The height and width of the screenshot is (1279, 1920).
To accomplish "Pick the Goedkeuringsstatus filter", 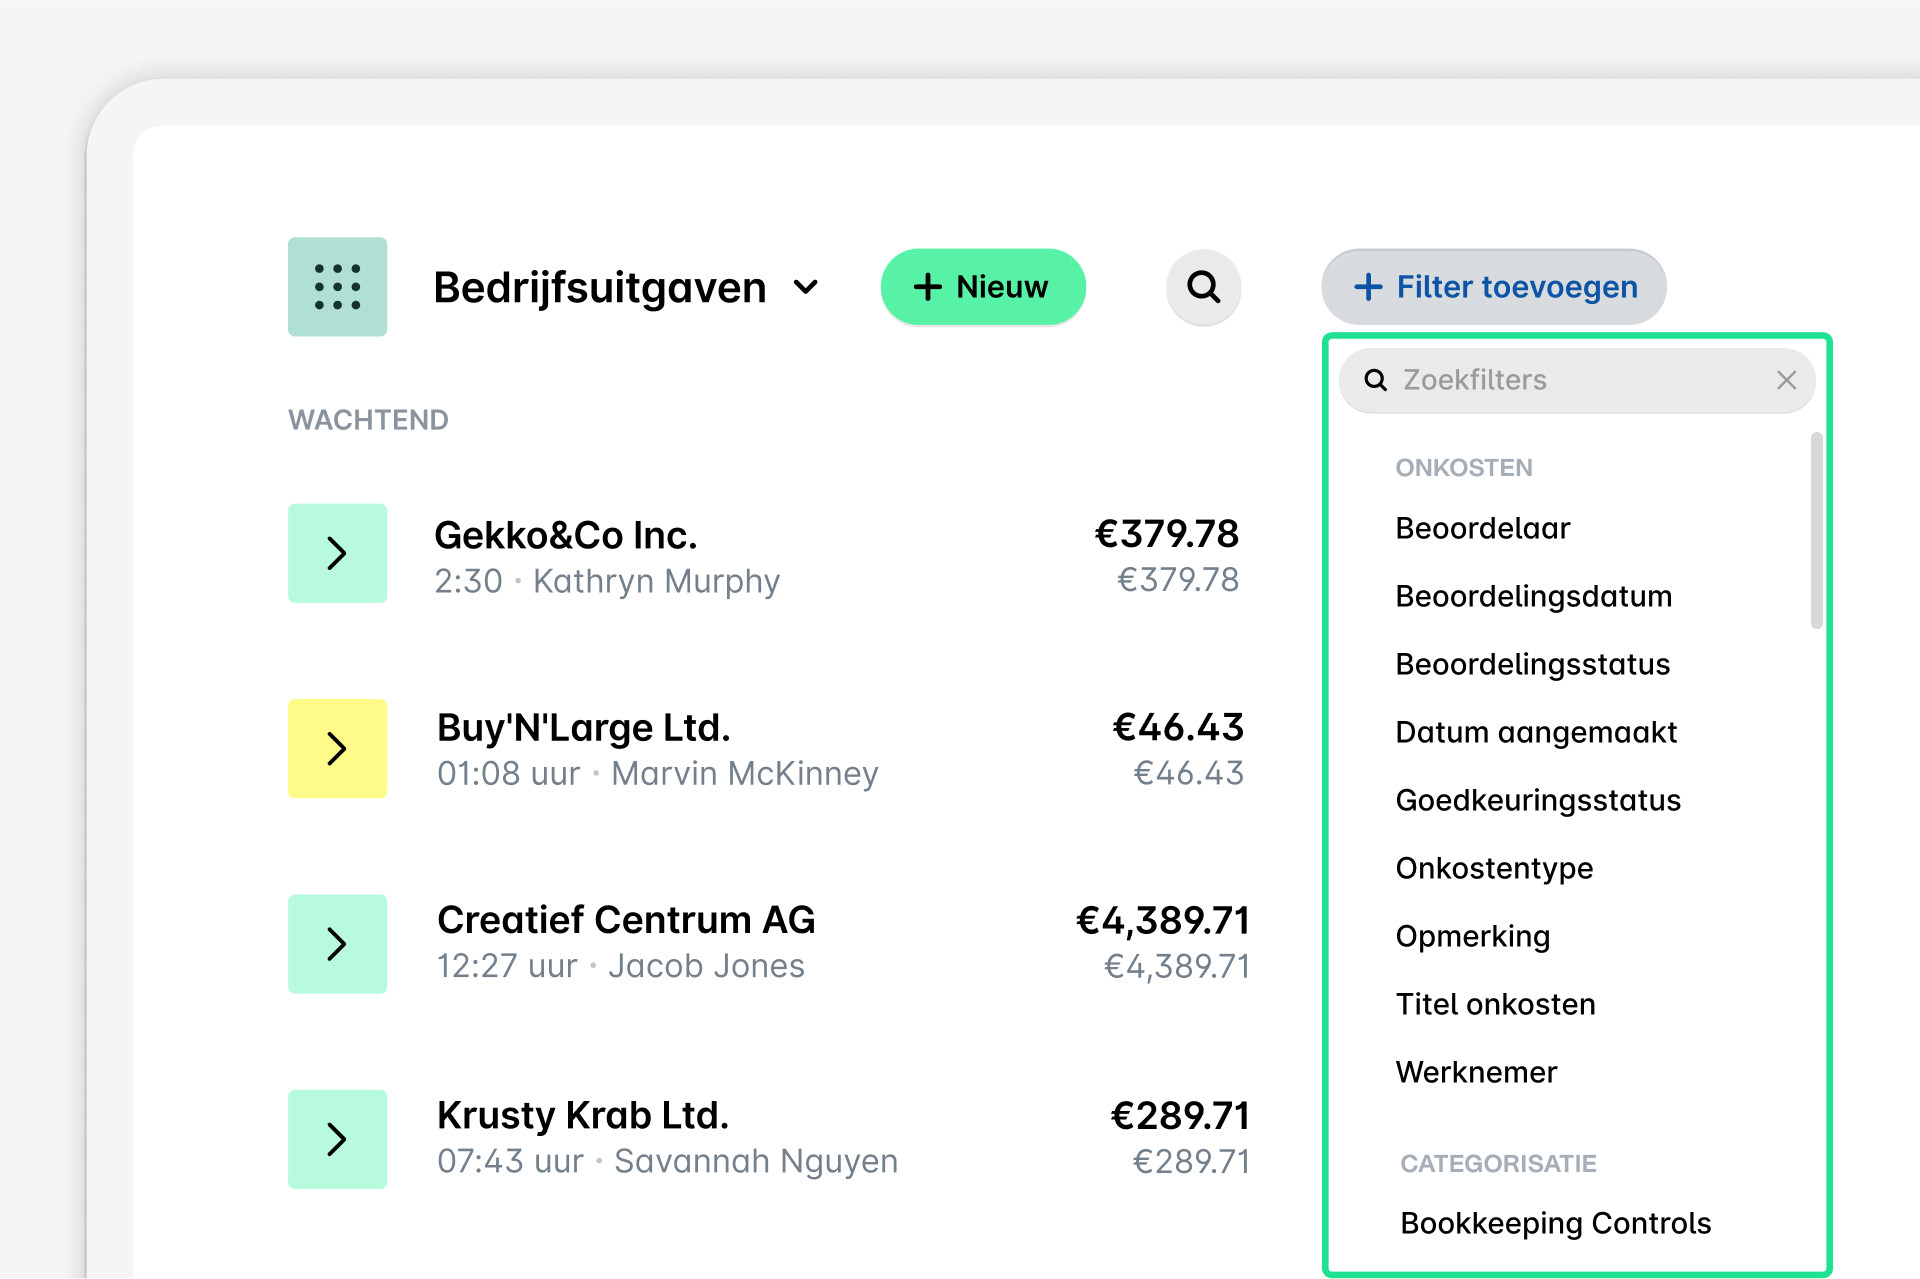I will [1538, 800].
